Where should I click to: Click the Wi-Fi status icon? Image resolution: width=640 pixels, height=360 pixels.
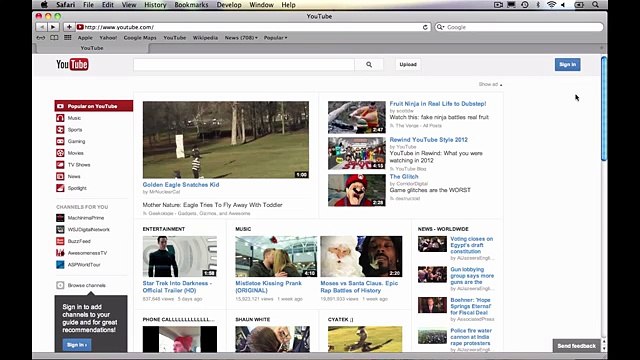551,5
